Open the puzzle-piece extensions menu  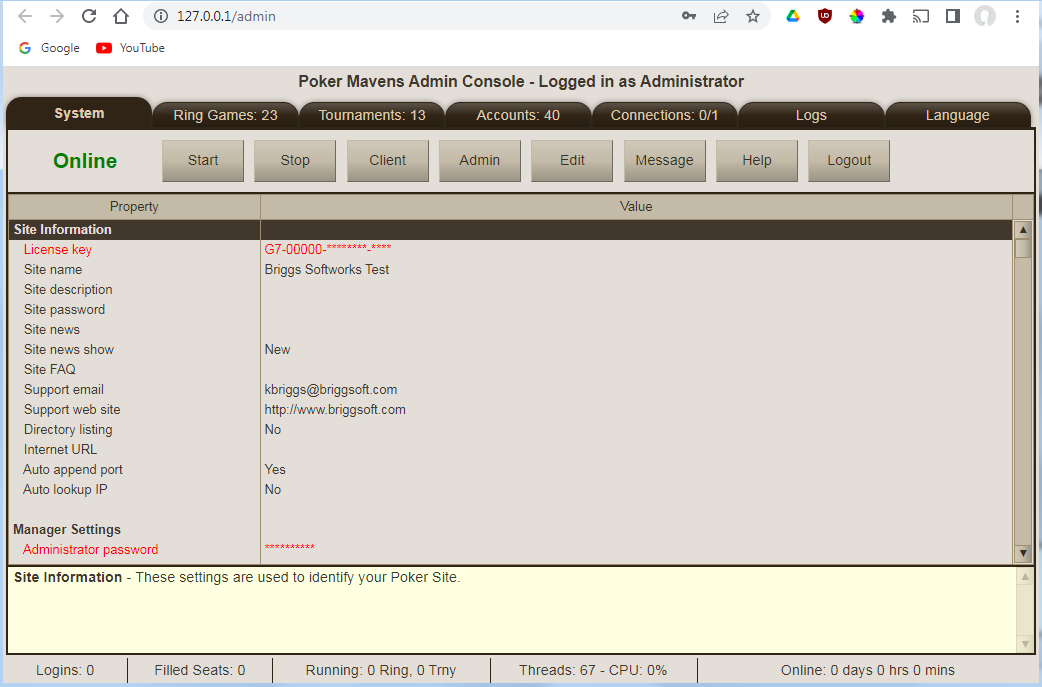click(x=888, y=16)
